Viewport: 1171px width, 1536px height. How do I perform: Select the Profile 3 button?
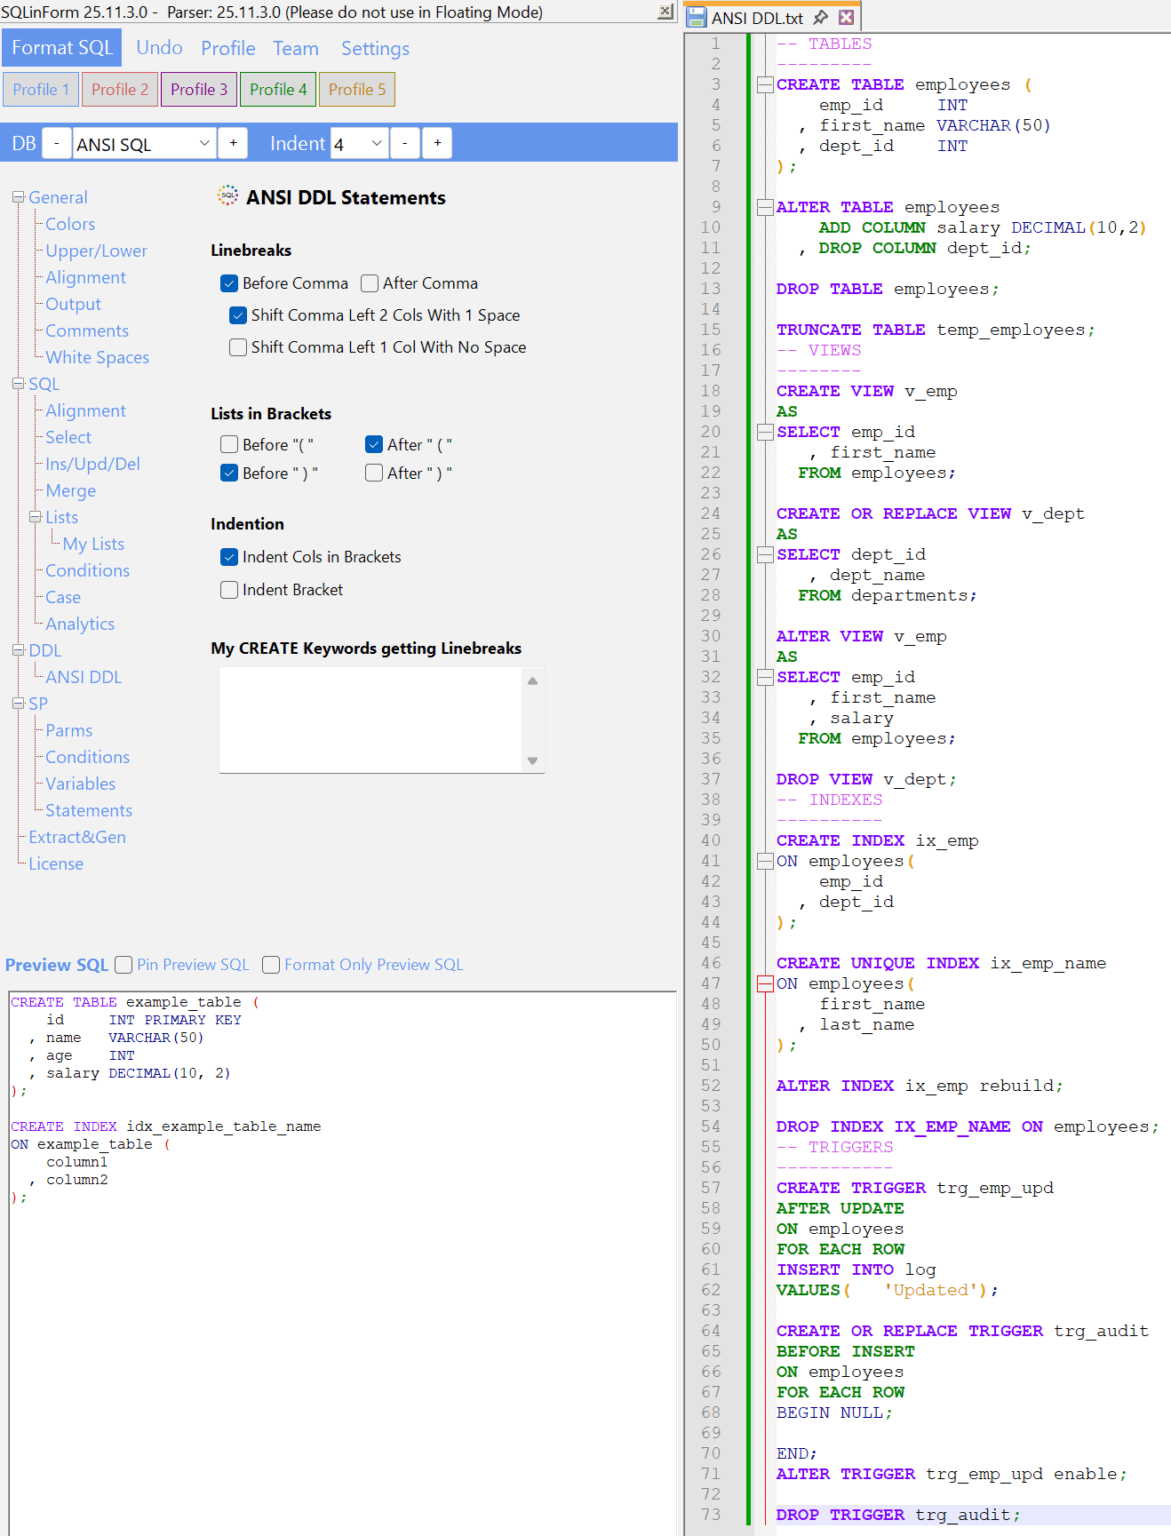198,89
